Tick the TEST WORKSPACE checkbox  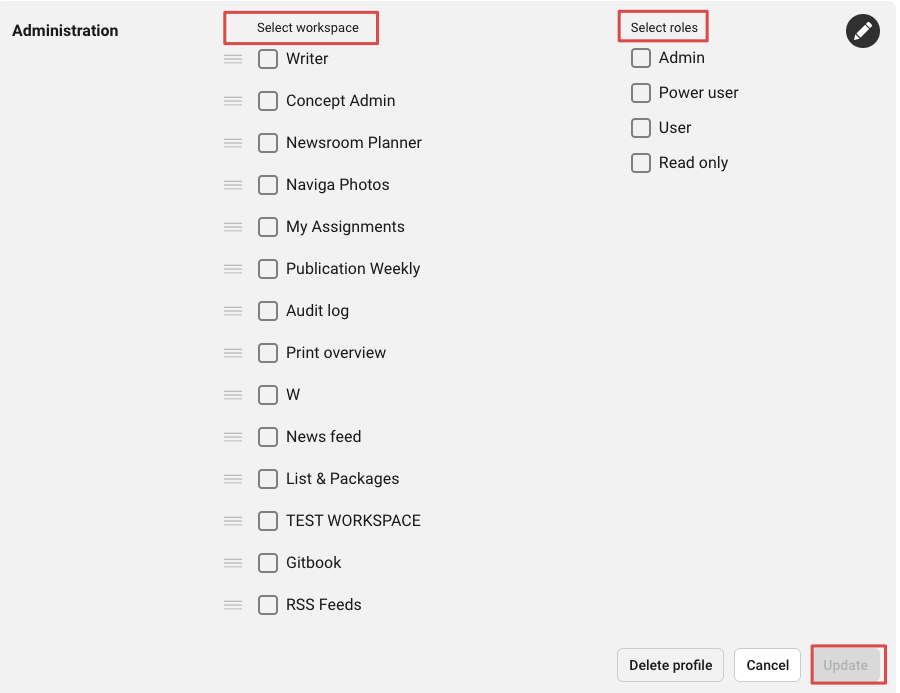[x=268, y=521]
